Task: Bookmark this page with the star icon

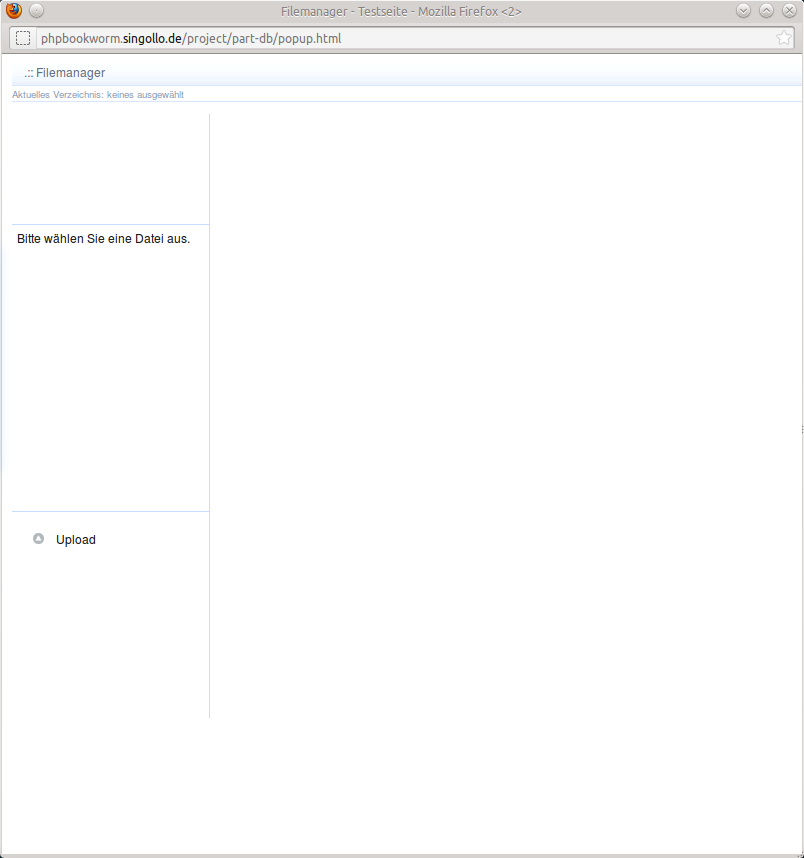Action: pos(783,38)
